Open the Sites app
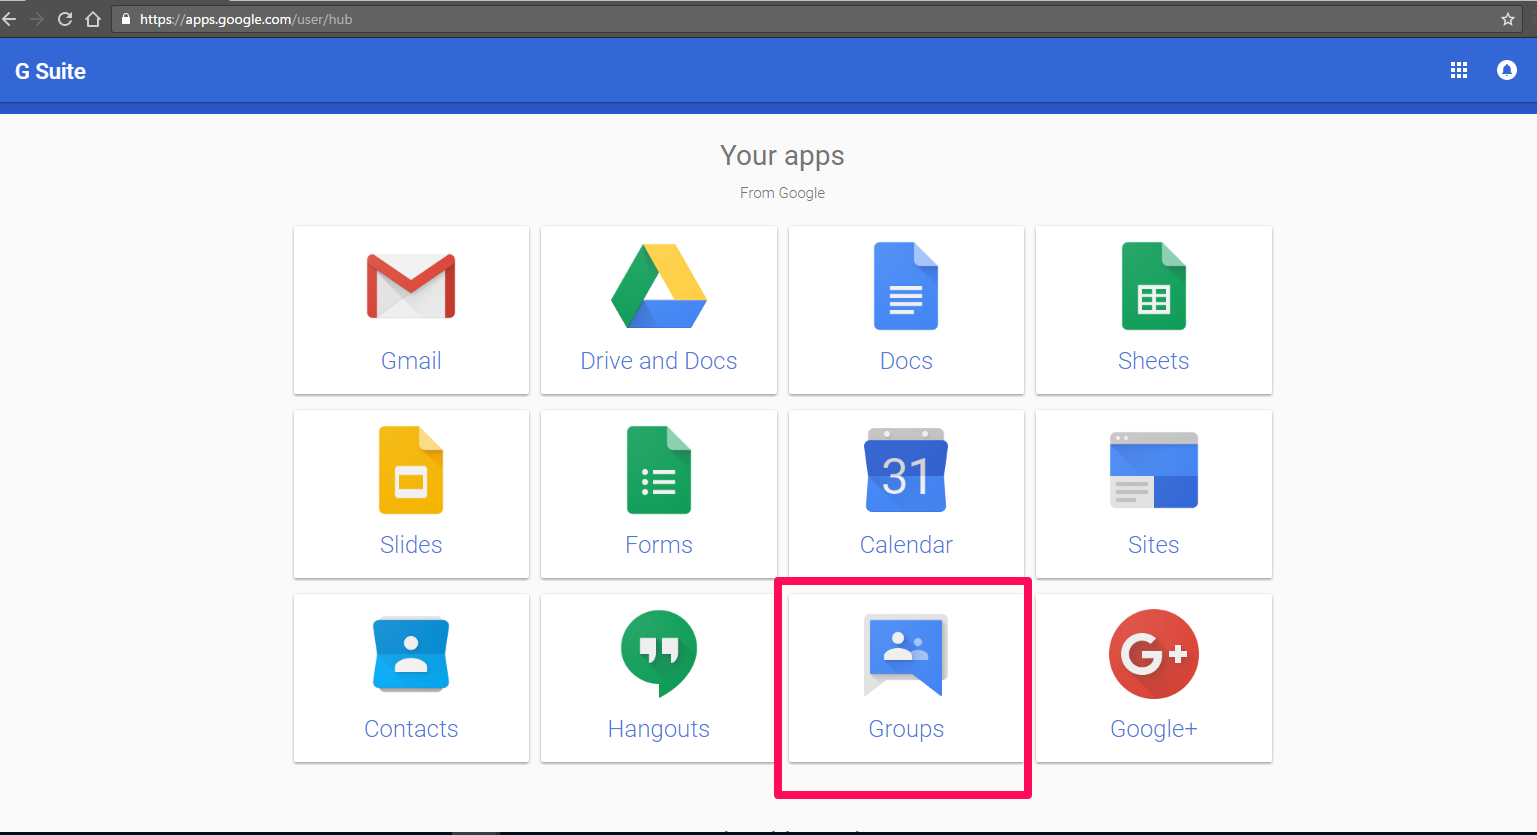 coord(1153,494)
